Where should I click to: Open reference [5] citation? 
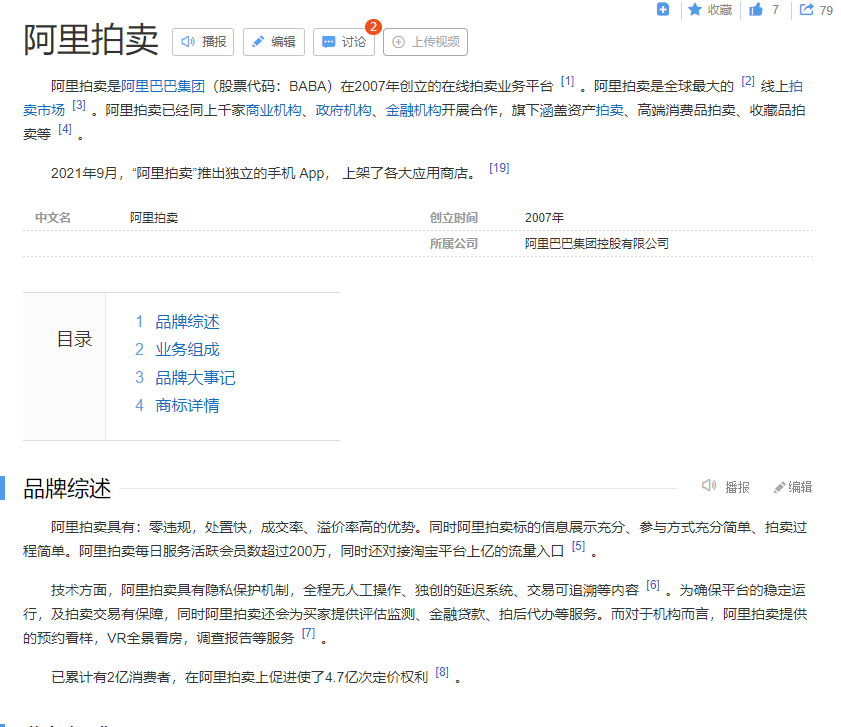point(578,546)
